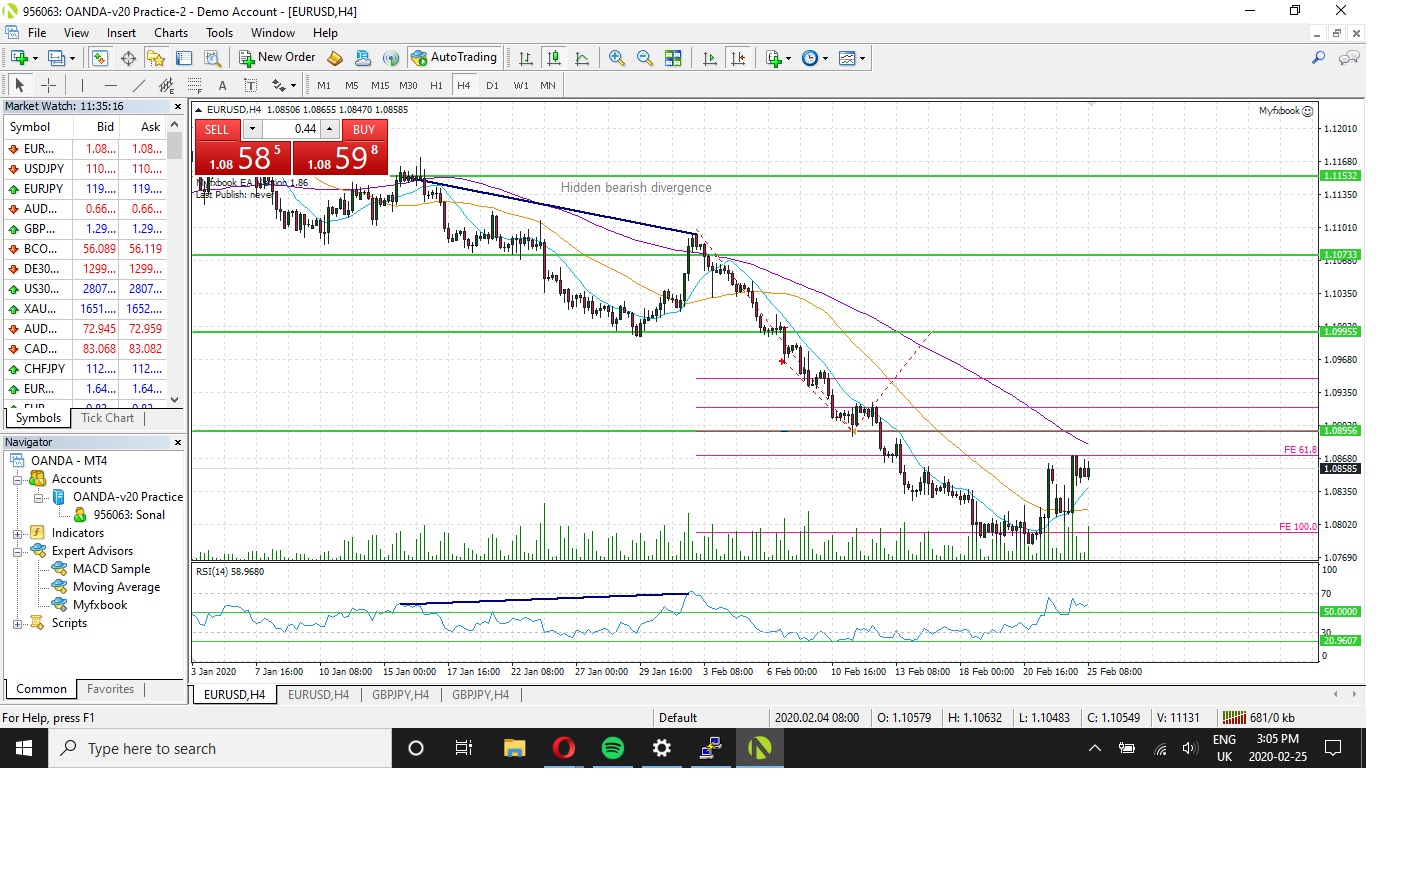
Task: Draw a trendline with the trendline tool
Action: 139,85
